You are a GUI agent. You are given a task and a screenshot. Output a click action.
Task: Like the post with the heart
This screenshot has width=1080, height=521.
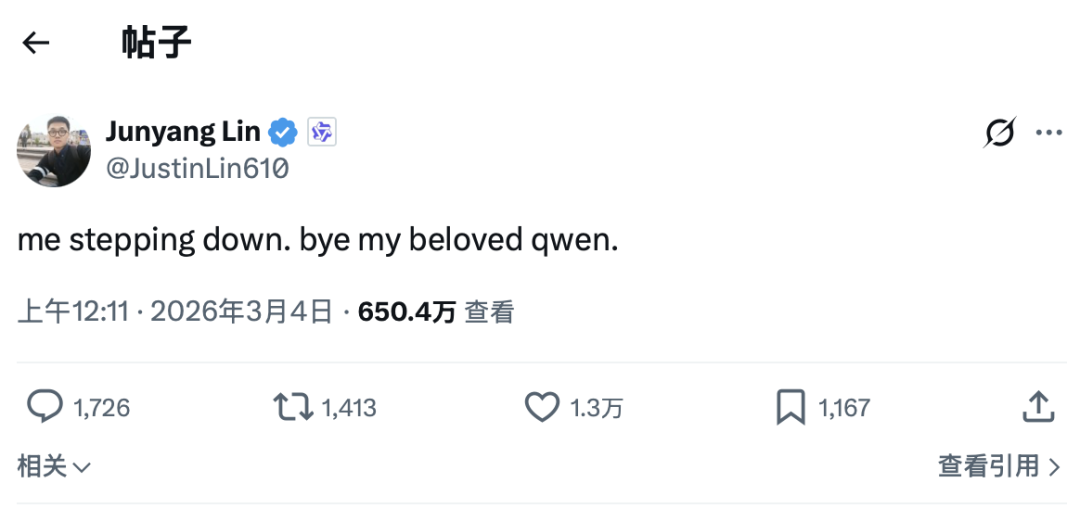pyautogui.click(x=542, y=406)
